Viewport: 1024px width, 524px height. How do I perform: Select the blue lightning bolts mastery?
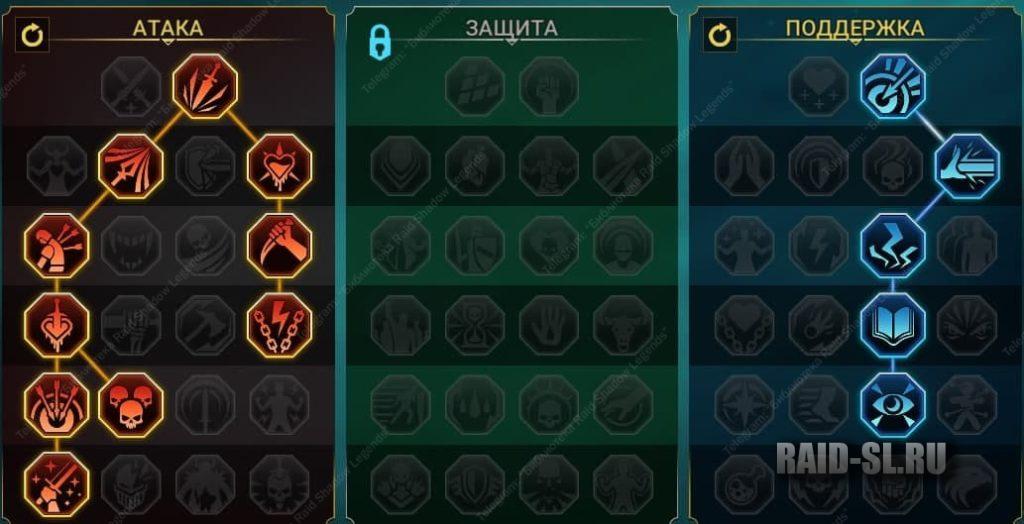coord(893,245)
